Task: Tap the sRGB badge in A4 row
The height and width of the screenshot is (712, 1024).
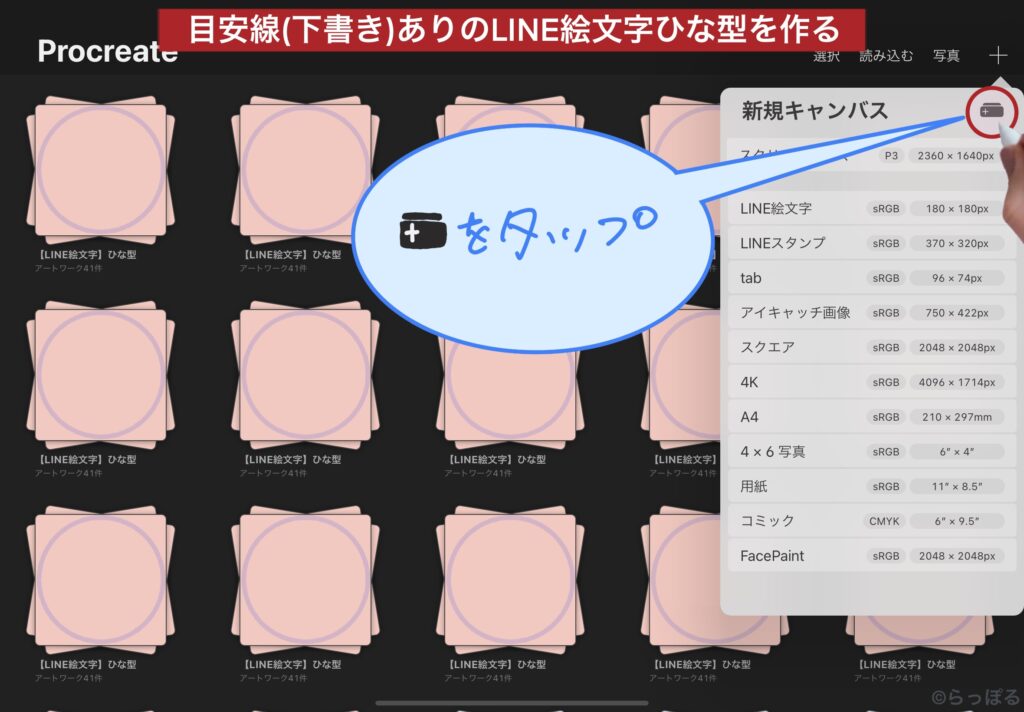Action: pyautogui.click(x=886, y=417)
